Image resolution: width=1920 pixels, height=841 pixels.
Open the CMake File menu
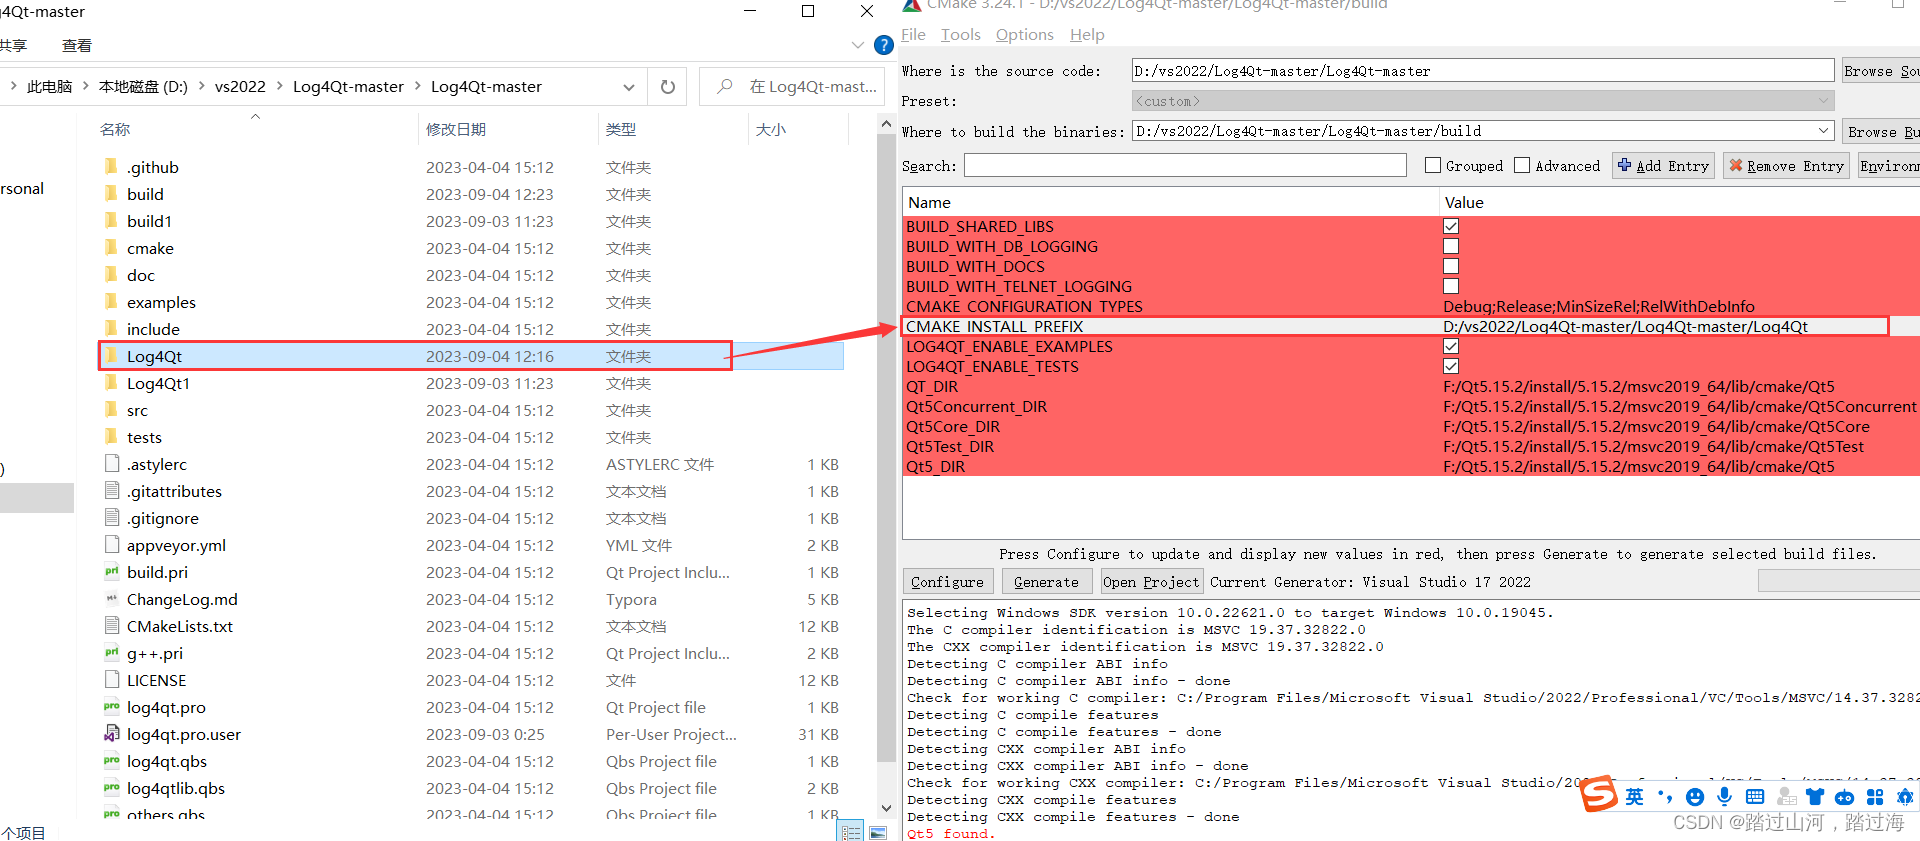[913, 35]
